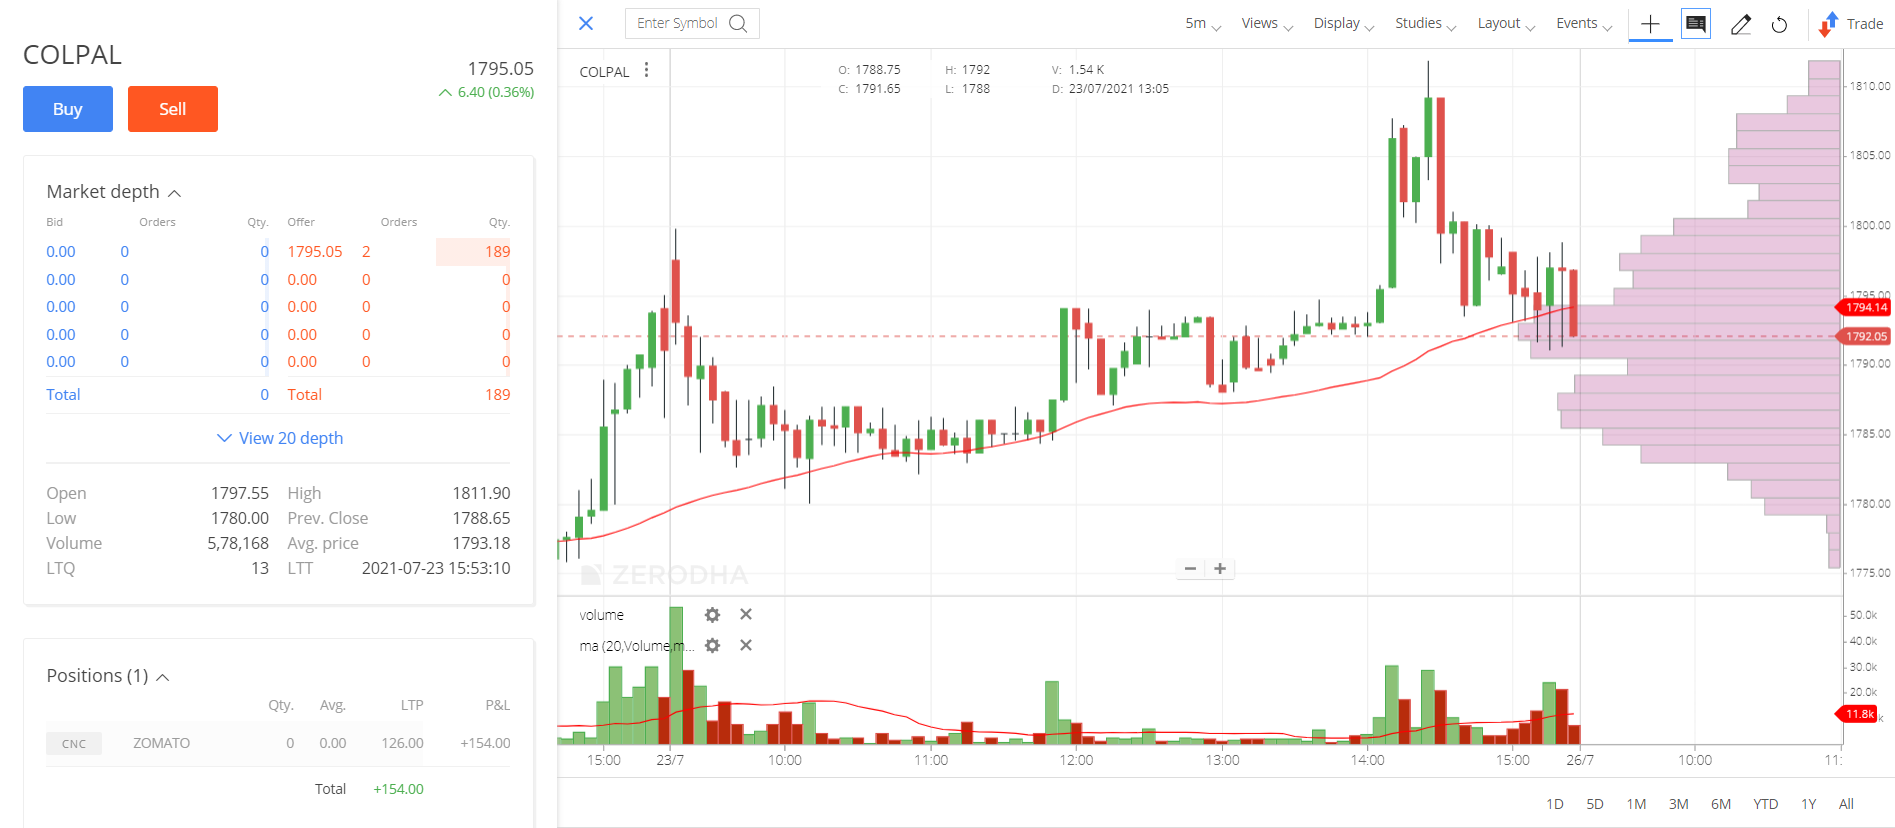Click the LTT timestamp 2021-07-23 15:53:10
This screenshot has width=1895, height=828.
(436, 568)
